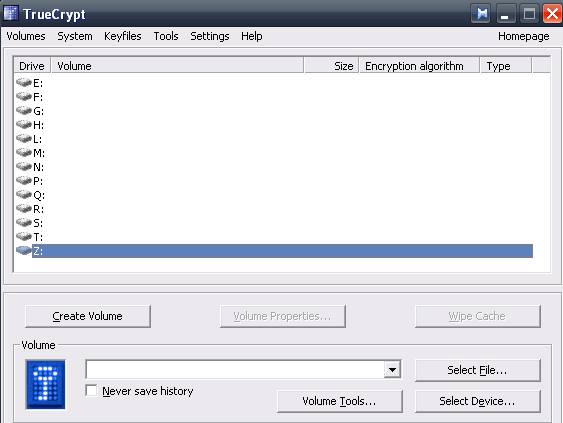Close the TrueCrypt window

point(552,14)
